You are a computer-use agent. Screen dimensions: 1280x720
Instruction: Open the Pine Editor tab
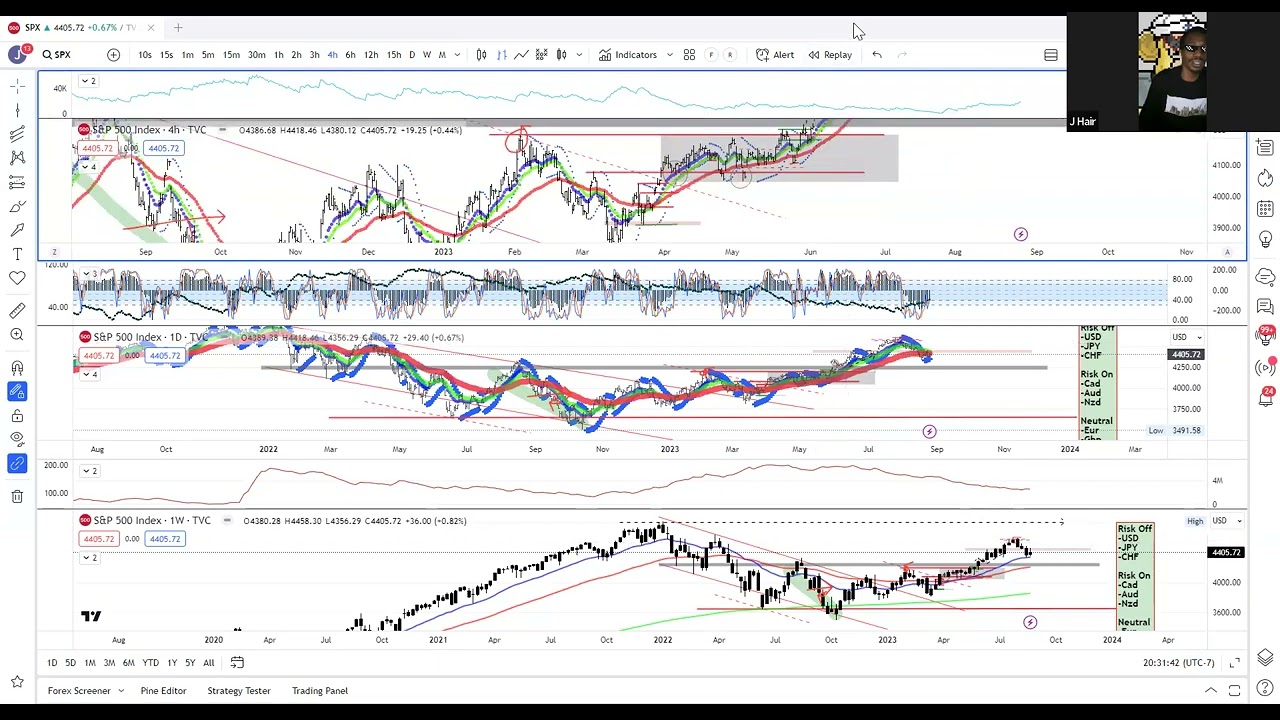[x=163, y=691]
